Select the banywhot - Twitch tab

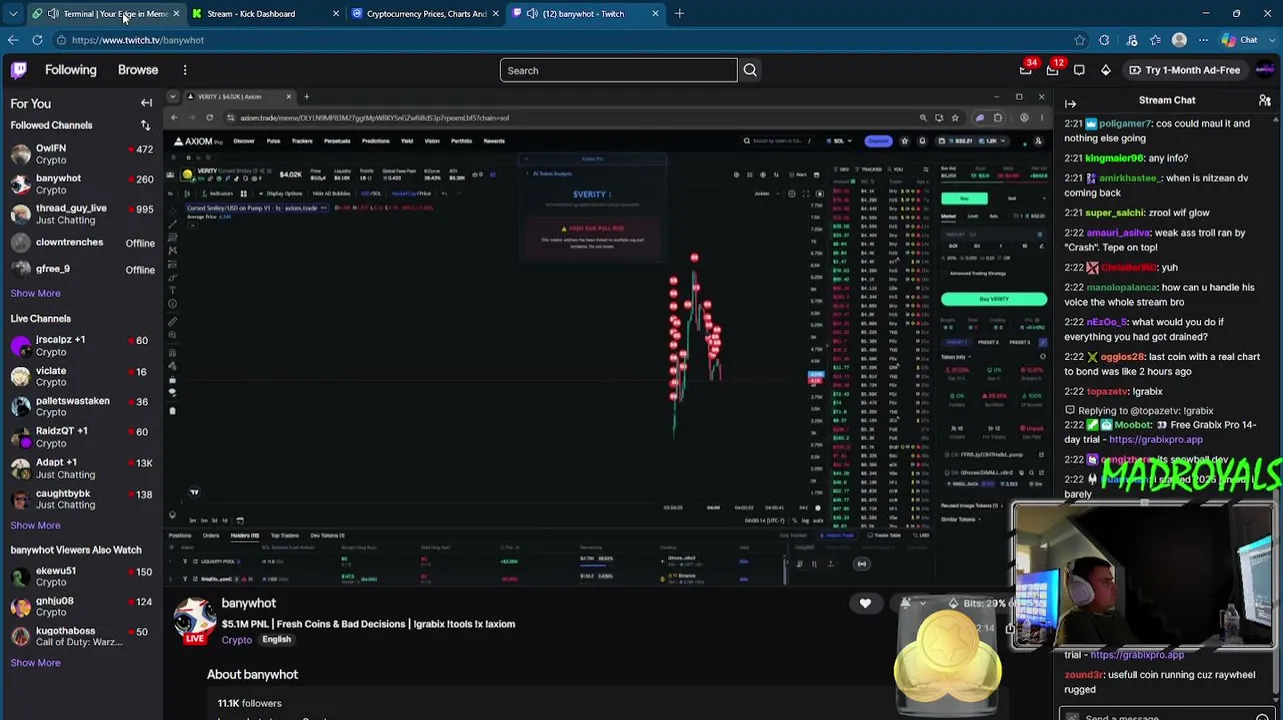[586, 14]
